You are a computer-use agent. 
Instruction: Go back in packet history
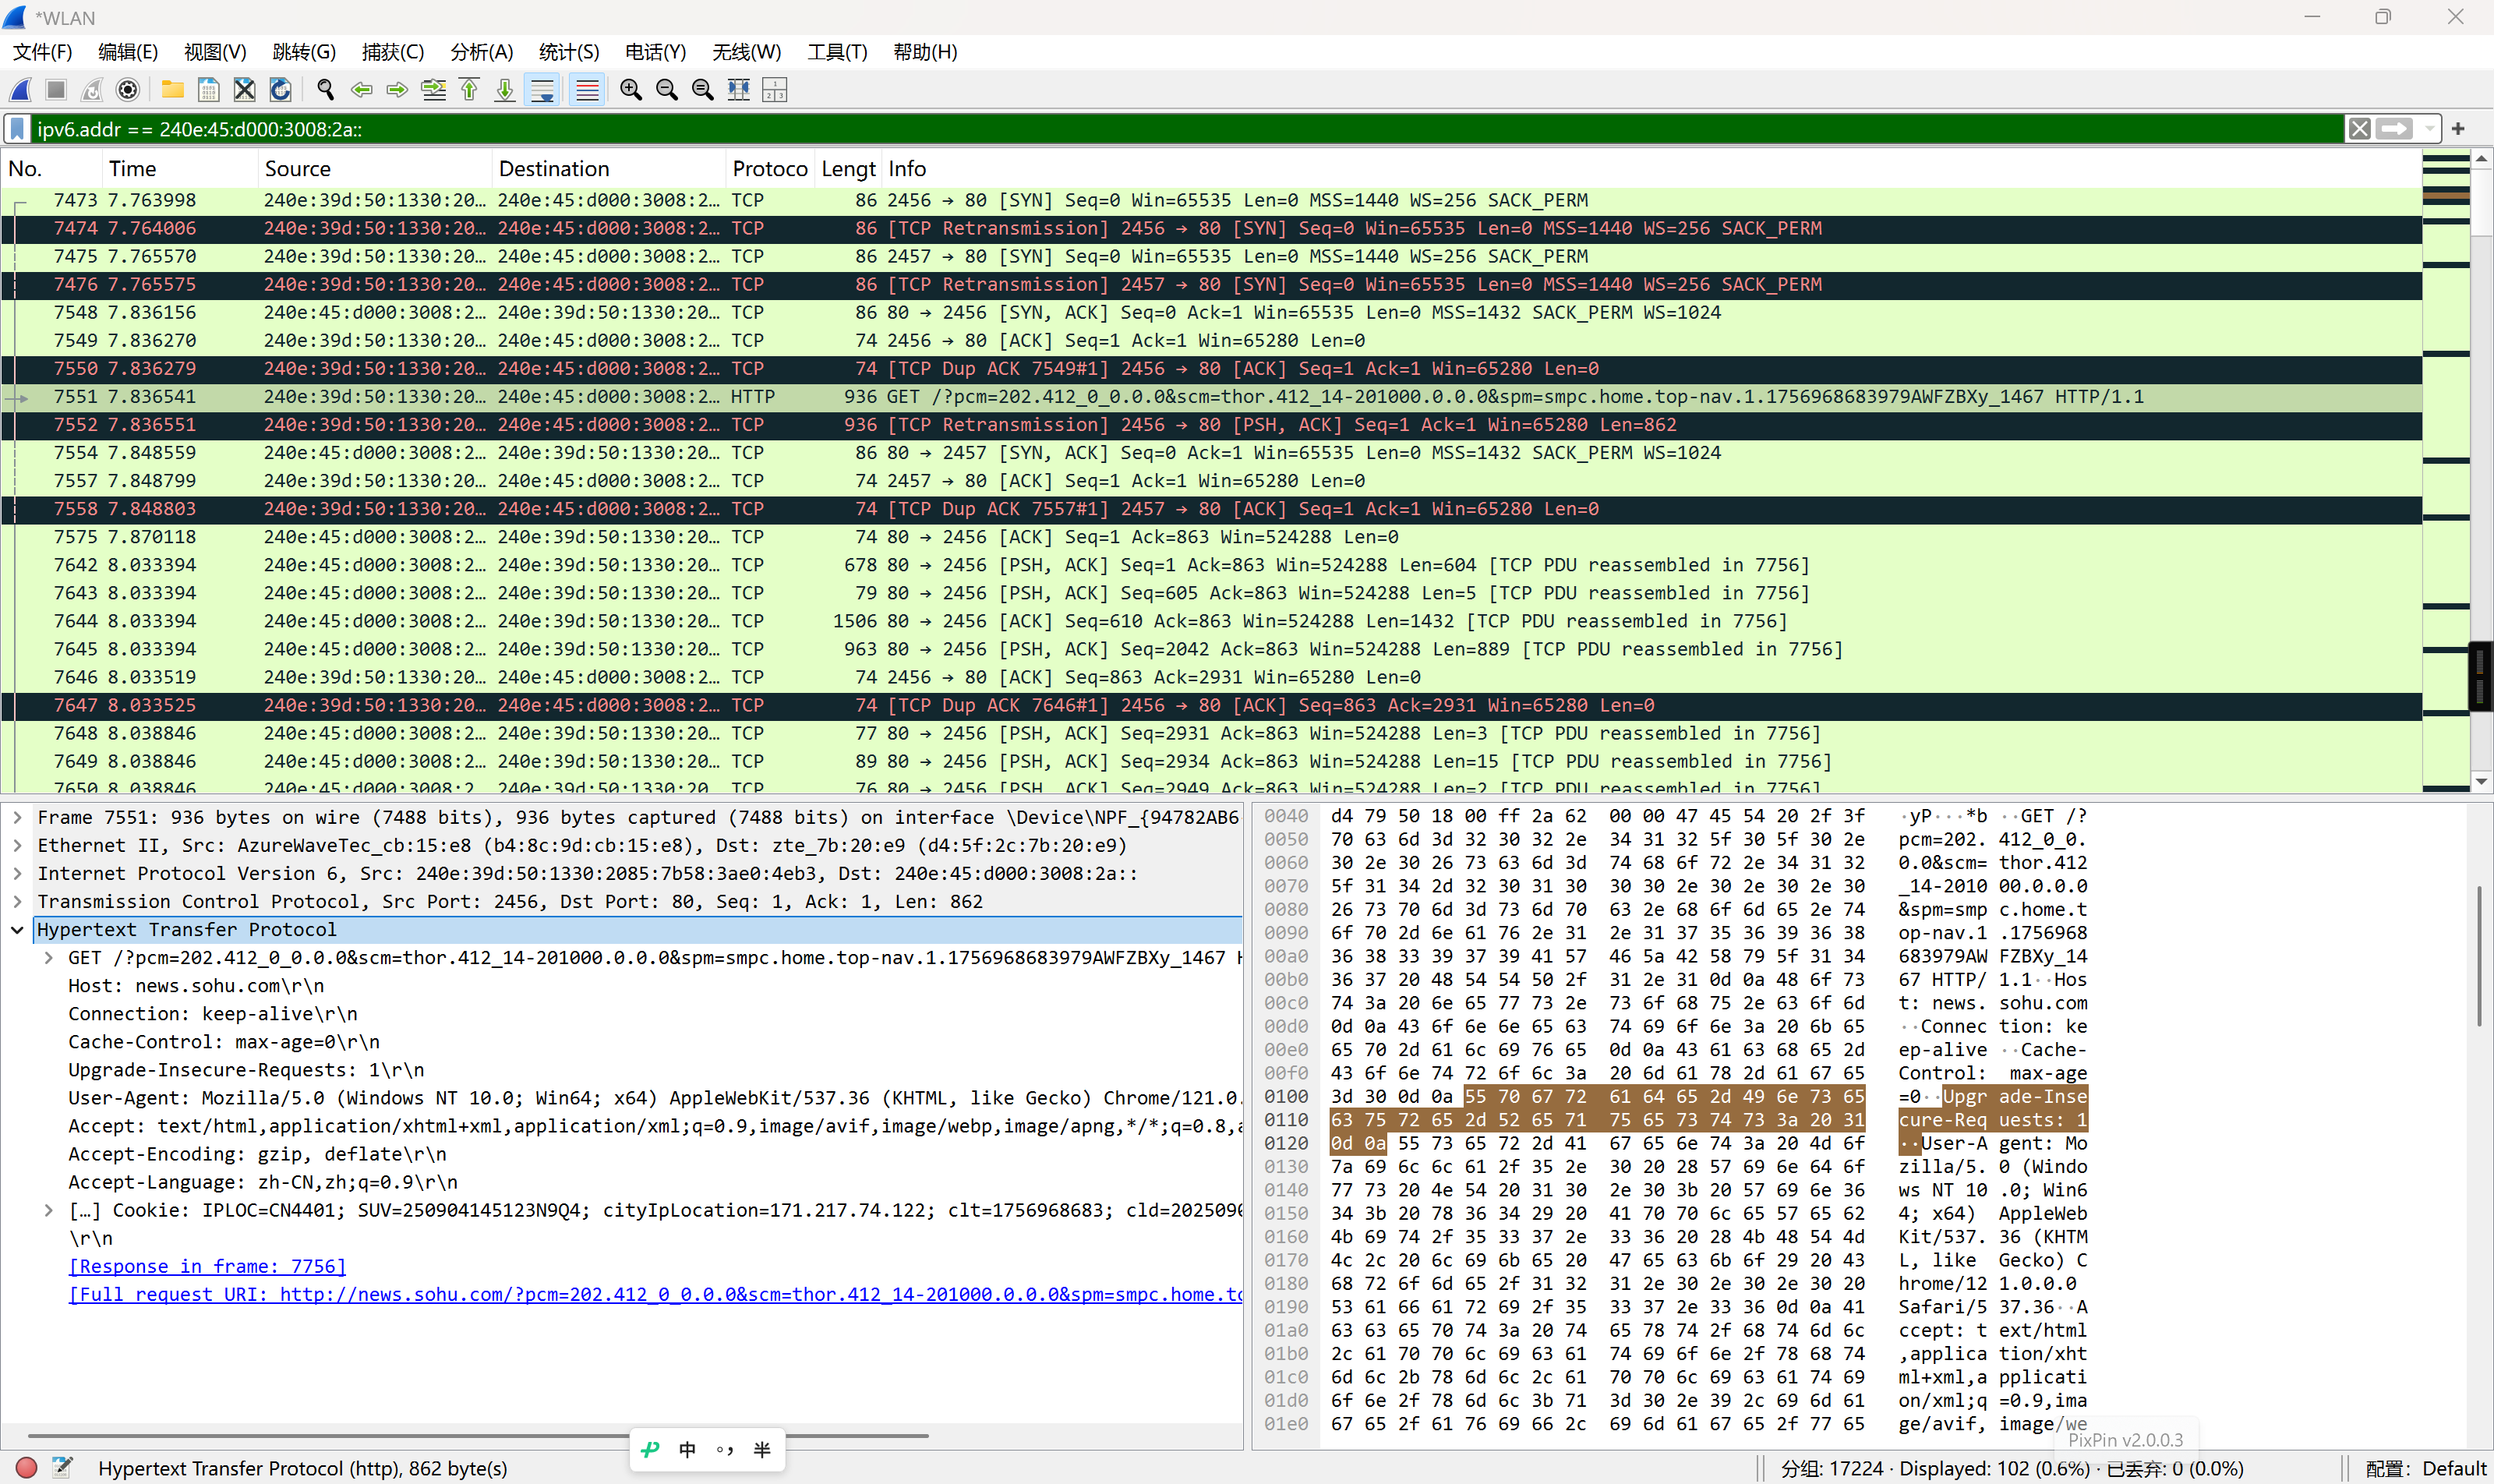[x=362, y=90]
